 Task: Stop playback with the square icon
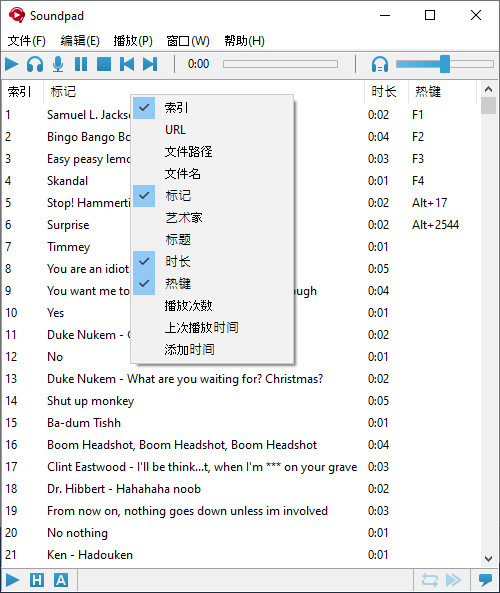(104, 64)
